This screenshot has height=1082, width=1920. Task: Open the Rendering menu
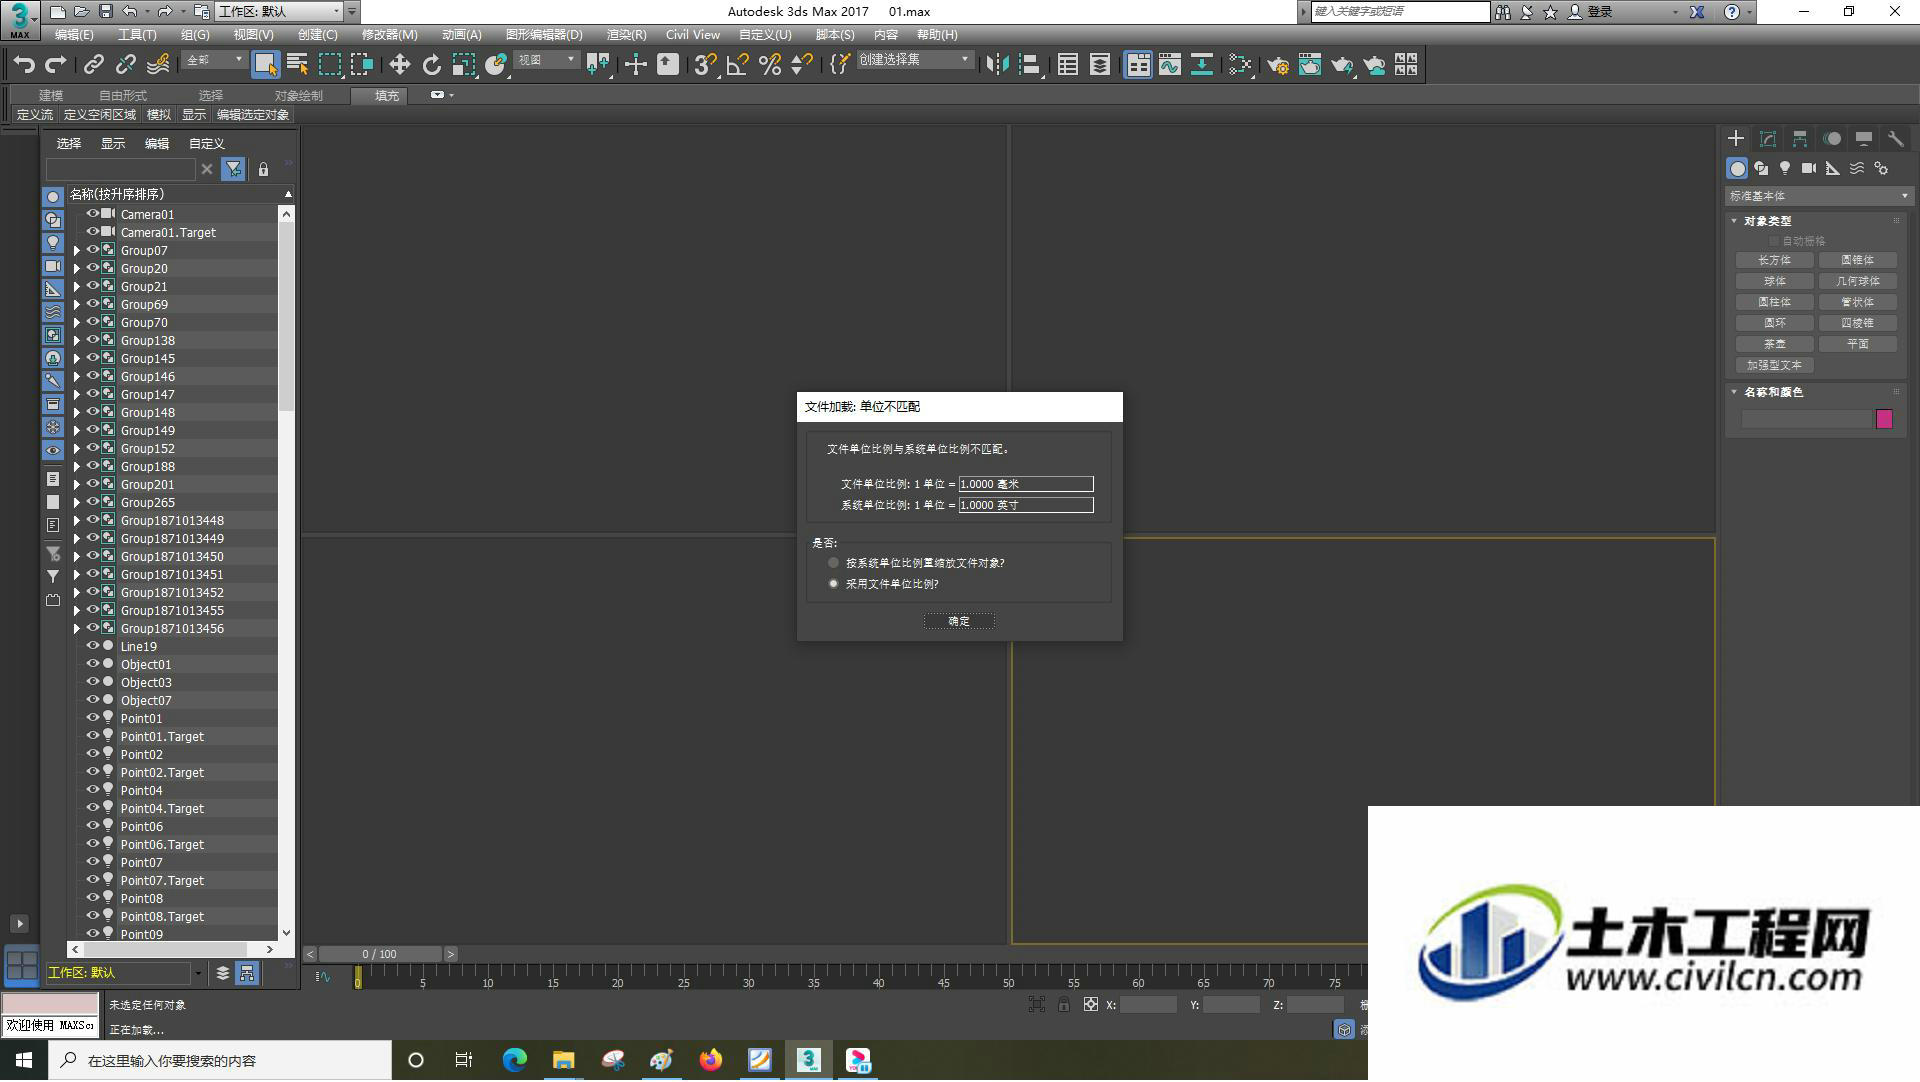pyautogui.click(x=626, y=34)
